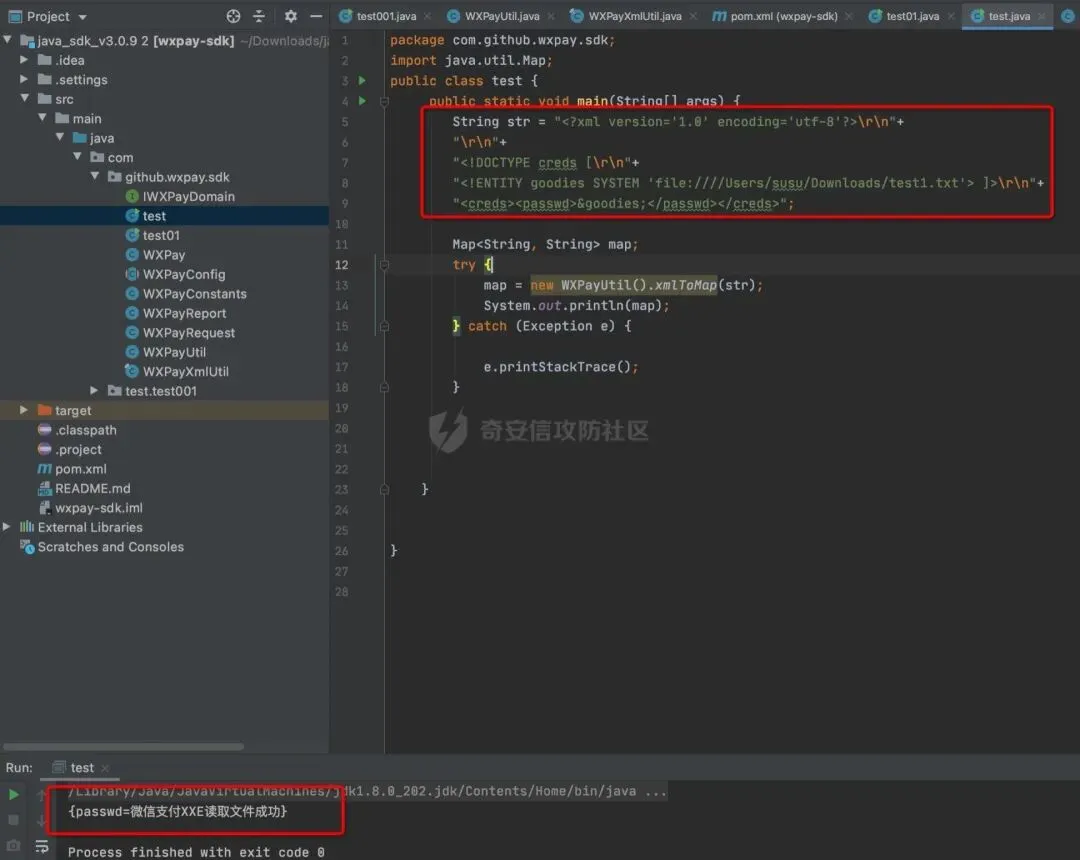This screenshot has height=860, width=1080.
Task: Click the collapse all icon in Project panel
Action: tap(259, 16)
